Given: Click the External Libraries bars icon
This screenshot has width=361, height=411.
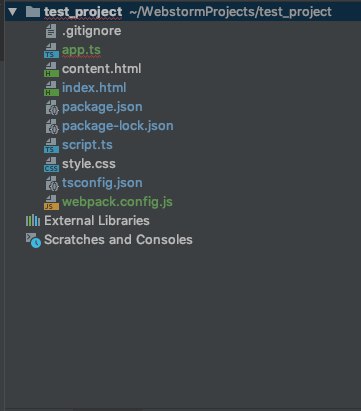Looking at the screenshot, I should [33, 221].
